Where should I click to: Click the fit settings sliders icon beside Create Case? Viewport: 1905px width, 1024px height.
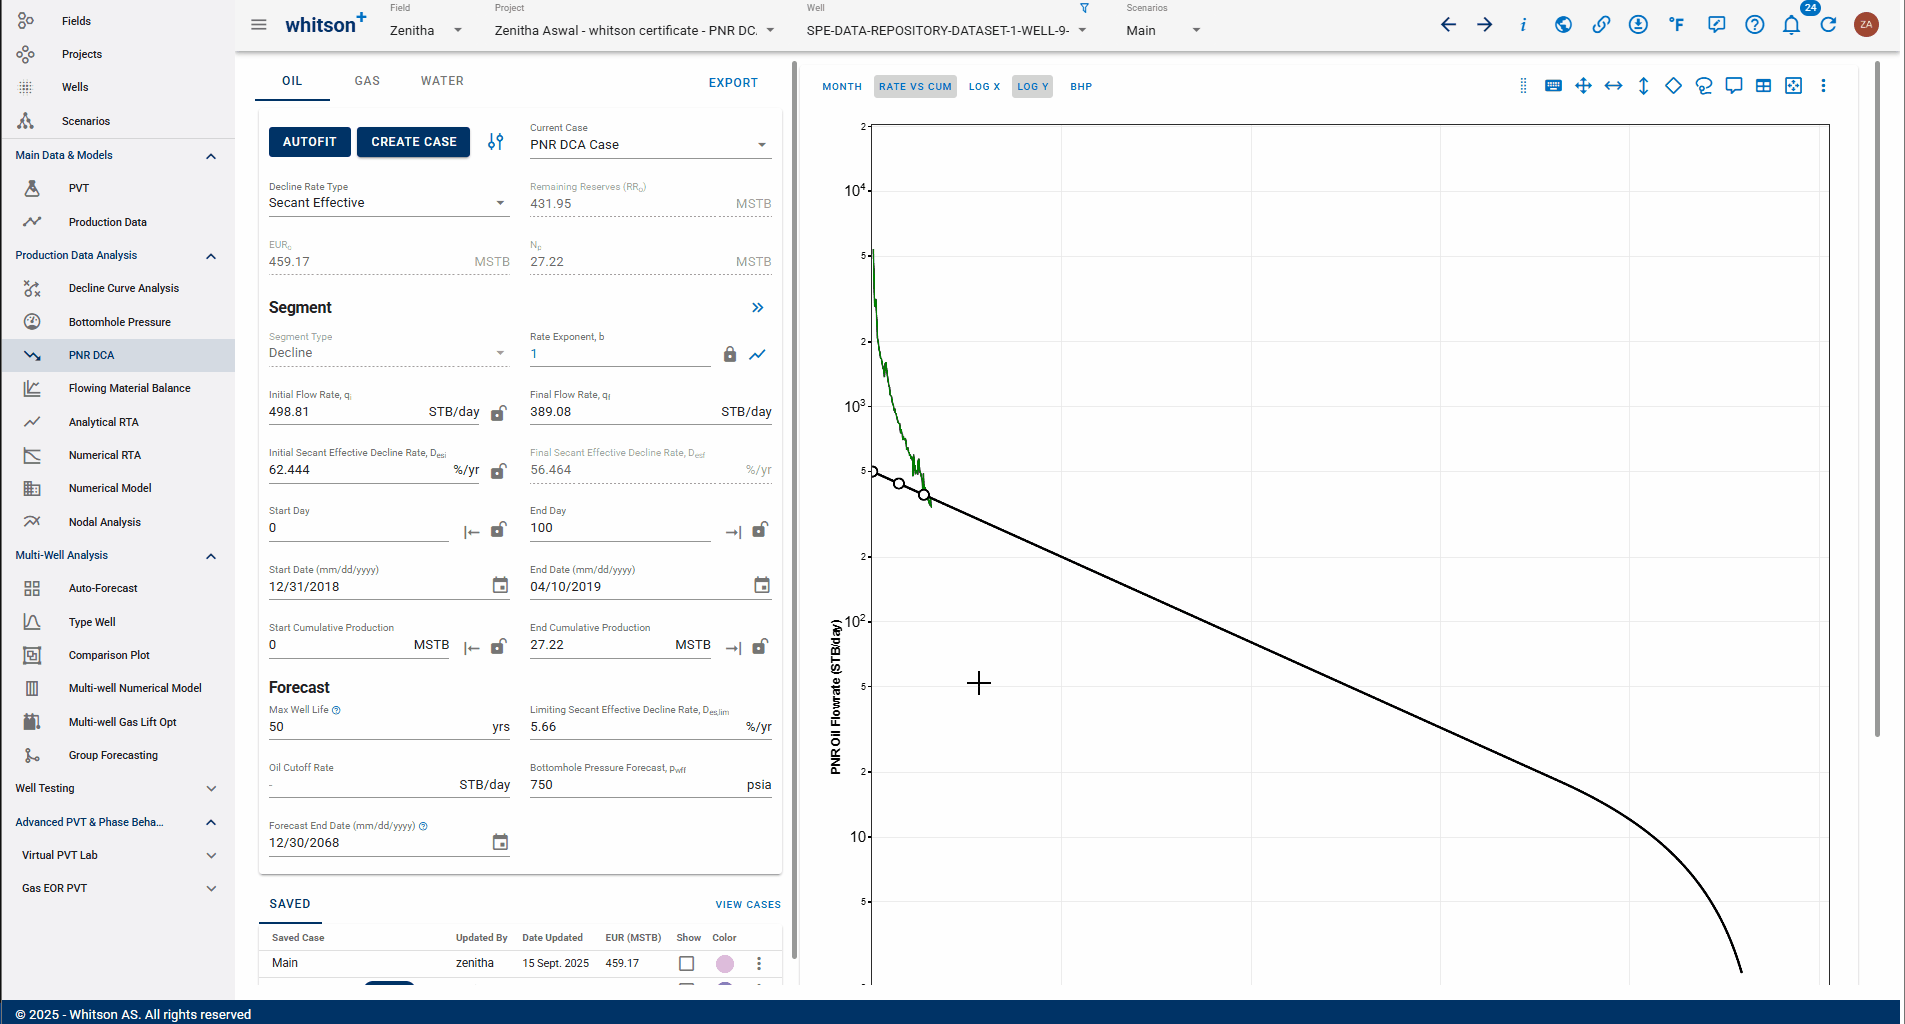[496, 142]
